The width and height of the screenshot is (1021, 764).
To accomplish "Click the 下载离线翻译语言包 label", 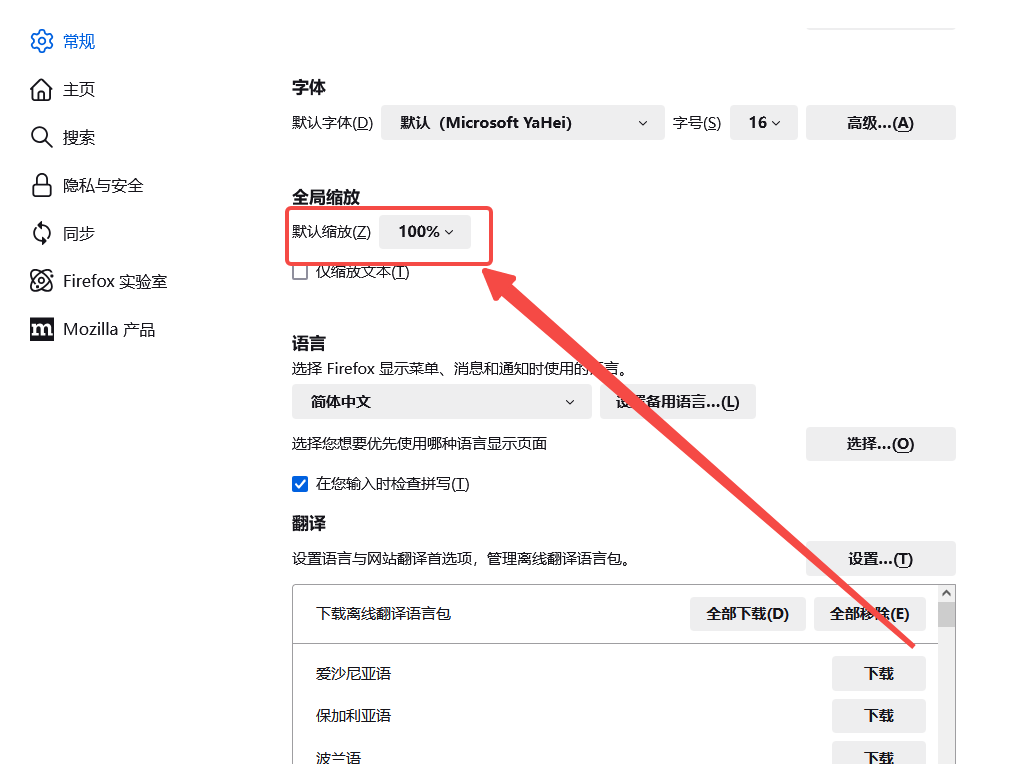I will click(x=384, y=614).
